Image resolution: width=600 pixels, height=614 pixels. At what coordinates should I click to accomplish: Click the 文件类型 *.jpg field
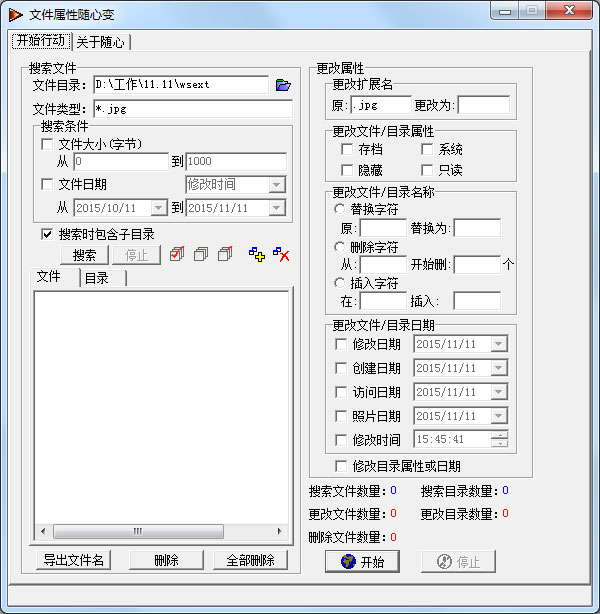click(193, 109)
